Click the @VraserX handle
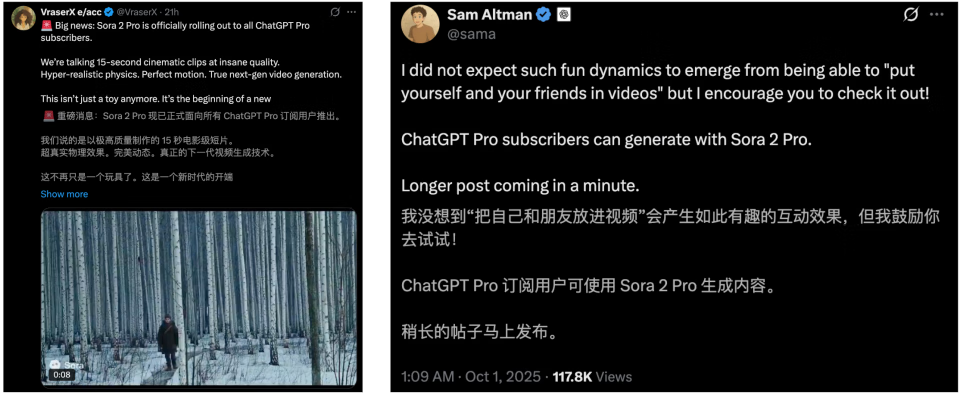 click(x=135, y=12)
